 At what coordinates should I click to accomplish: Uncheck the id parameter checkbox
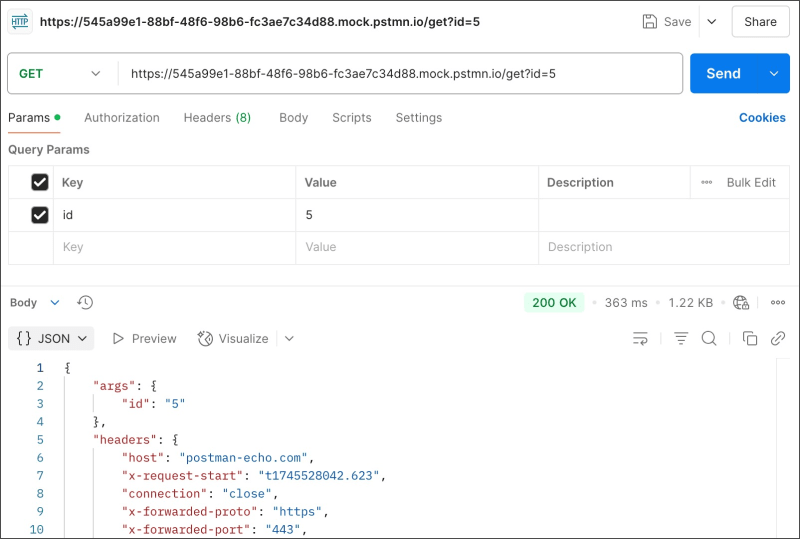tap(40, 215)
